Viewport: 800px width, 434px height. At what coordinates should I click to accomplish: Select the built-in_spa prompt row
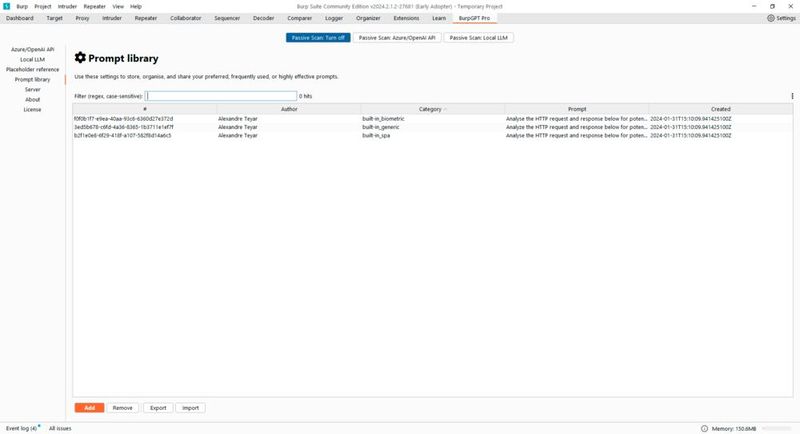pos(433,136)
